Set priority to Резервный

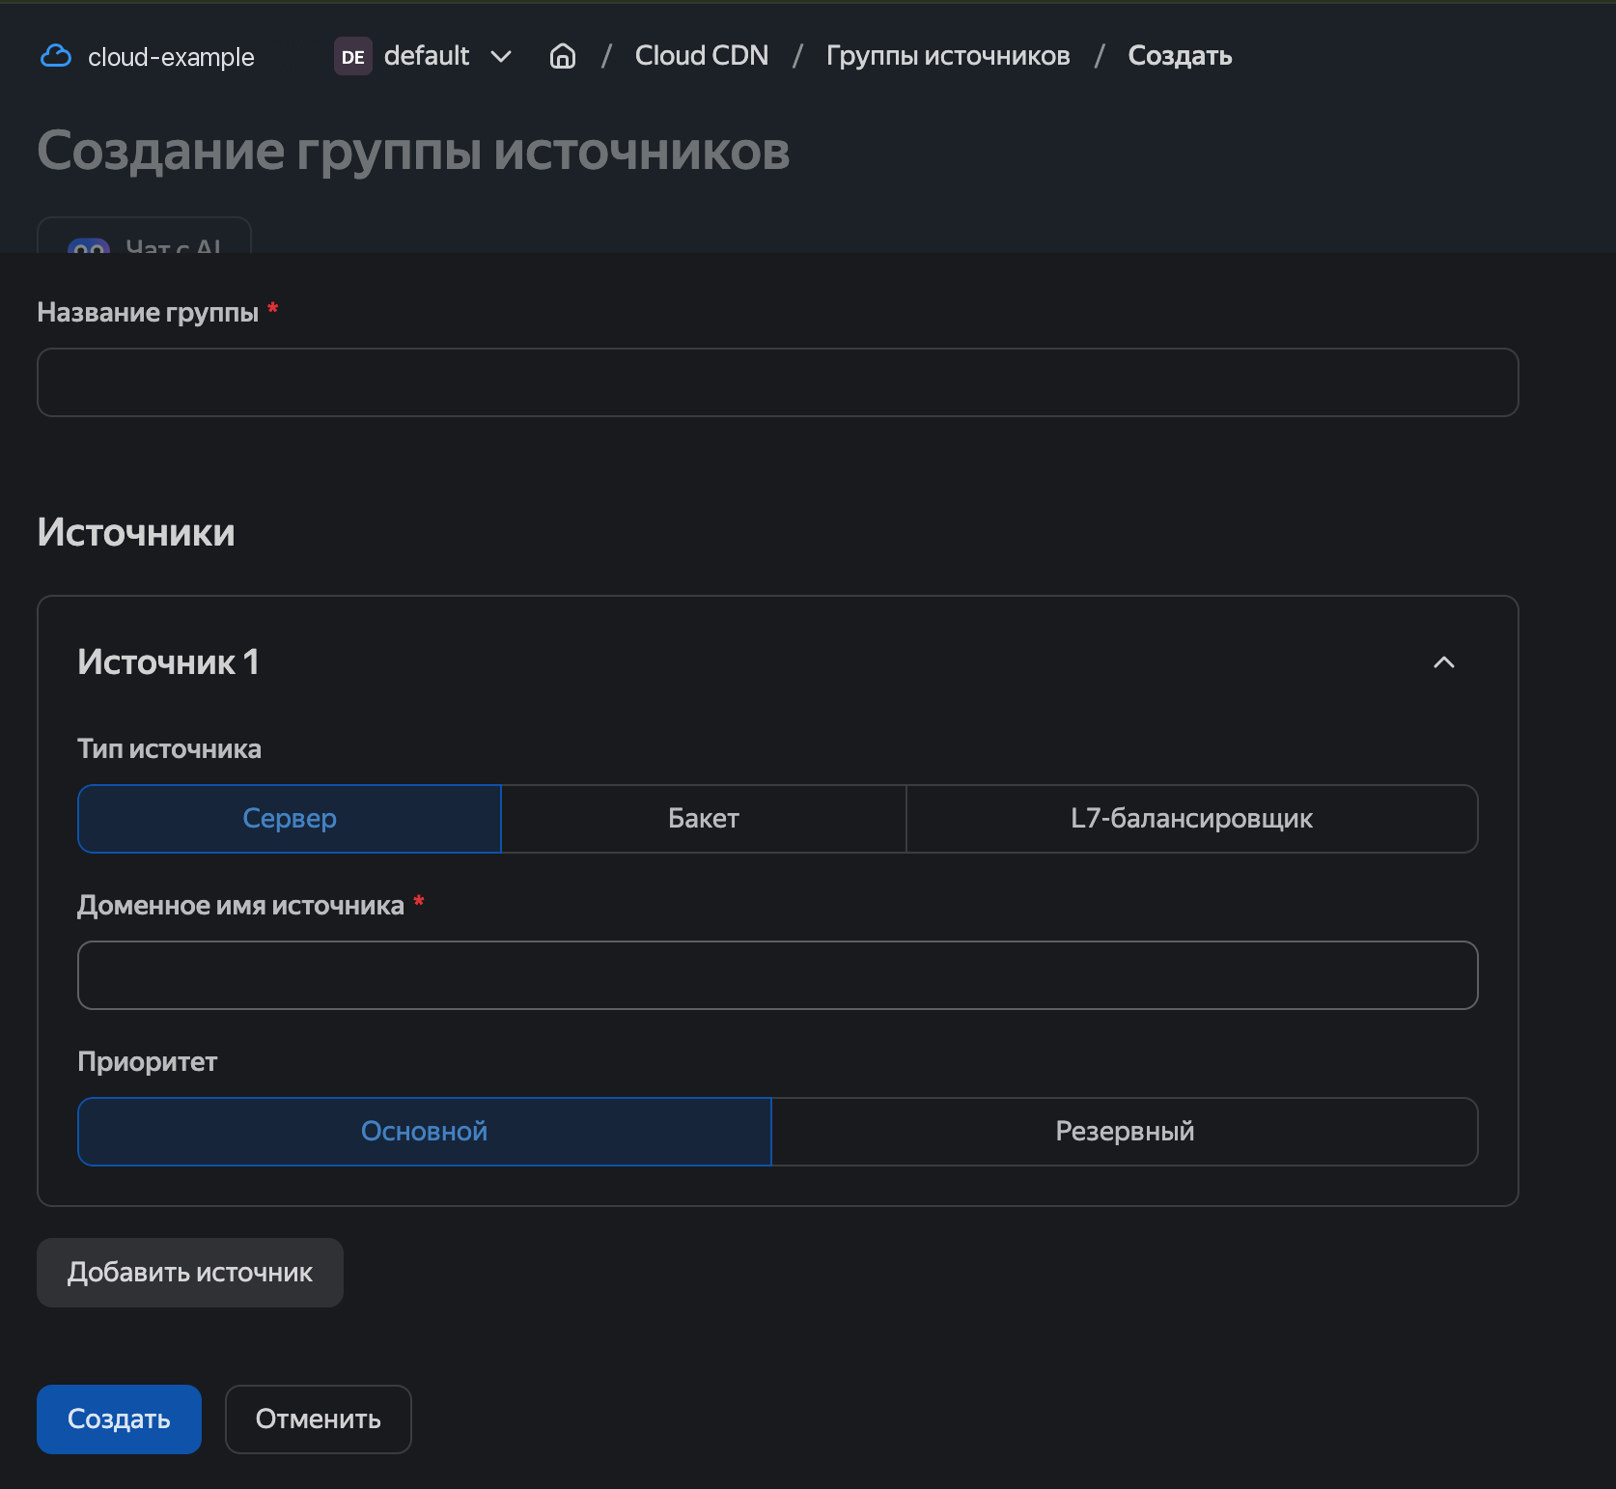pos(1124,1132)
